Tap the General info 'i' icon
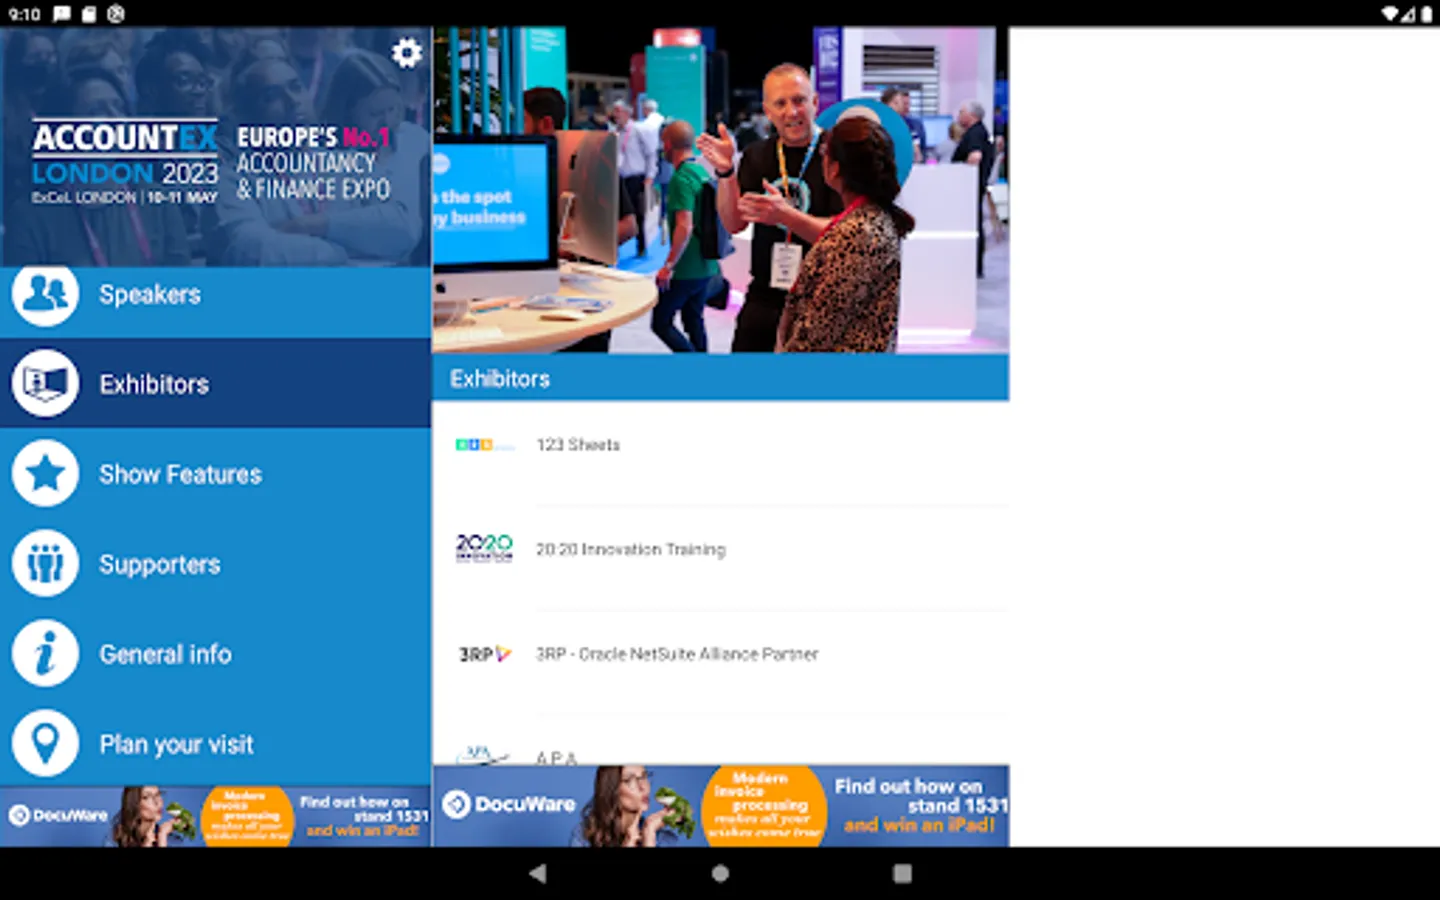 point(45,653)
